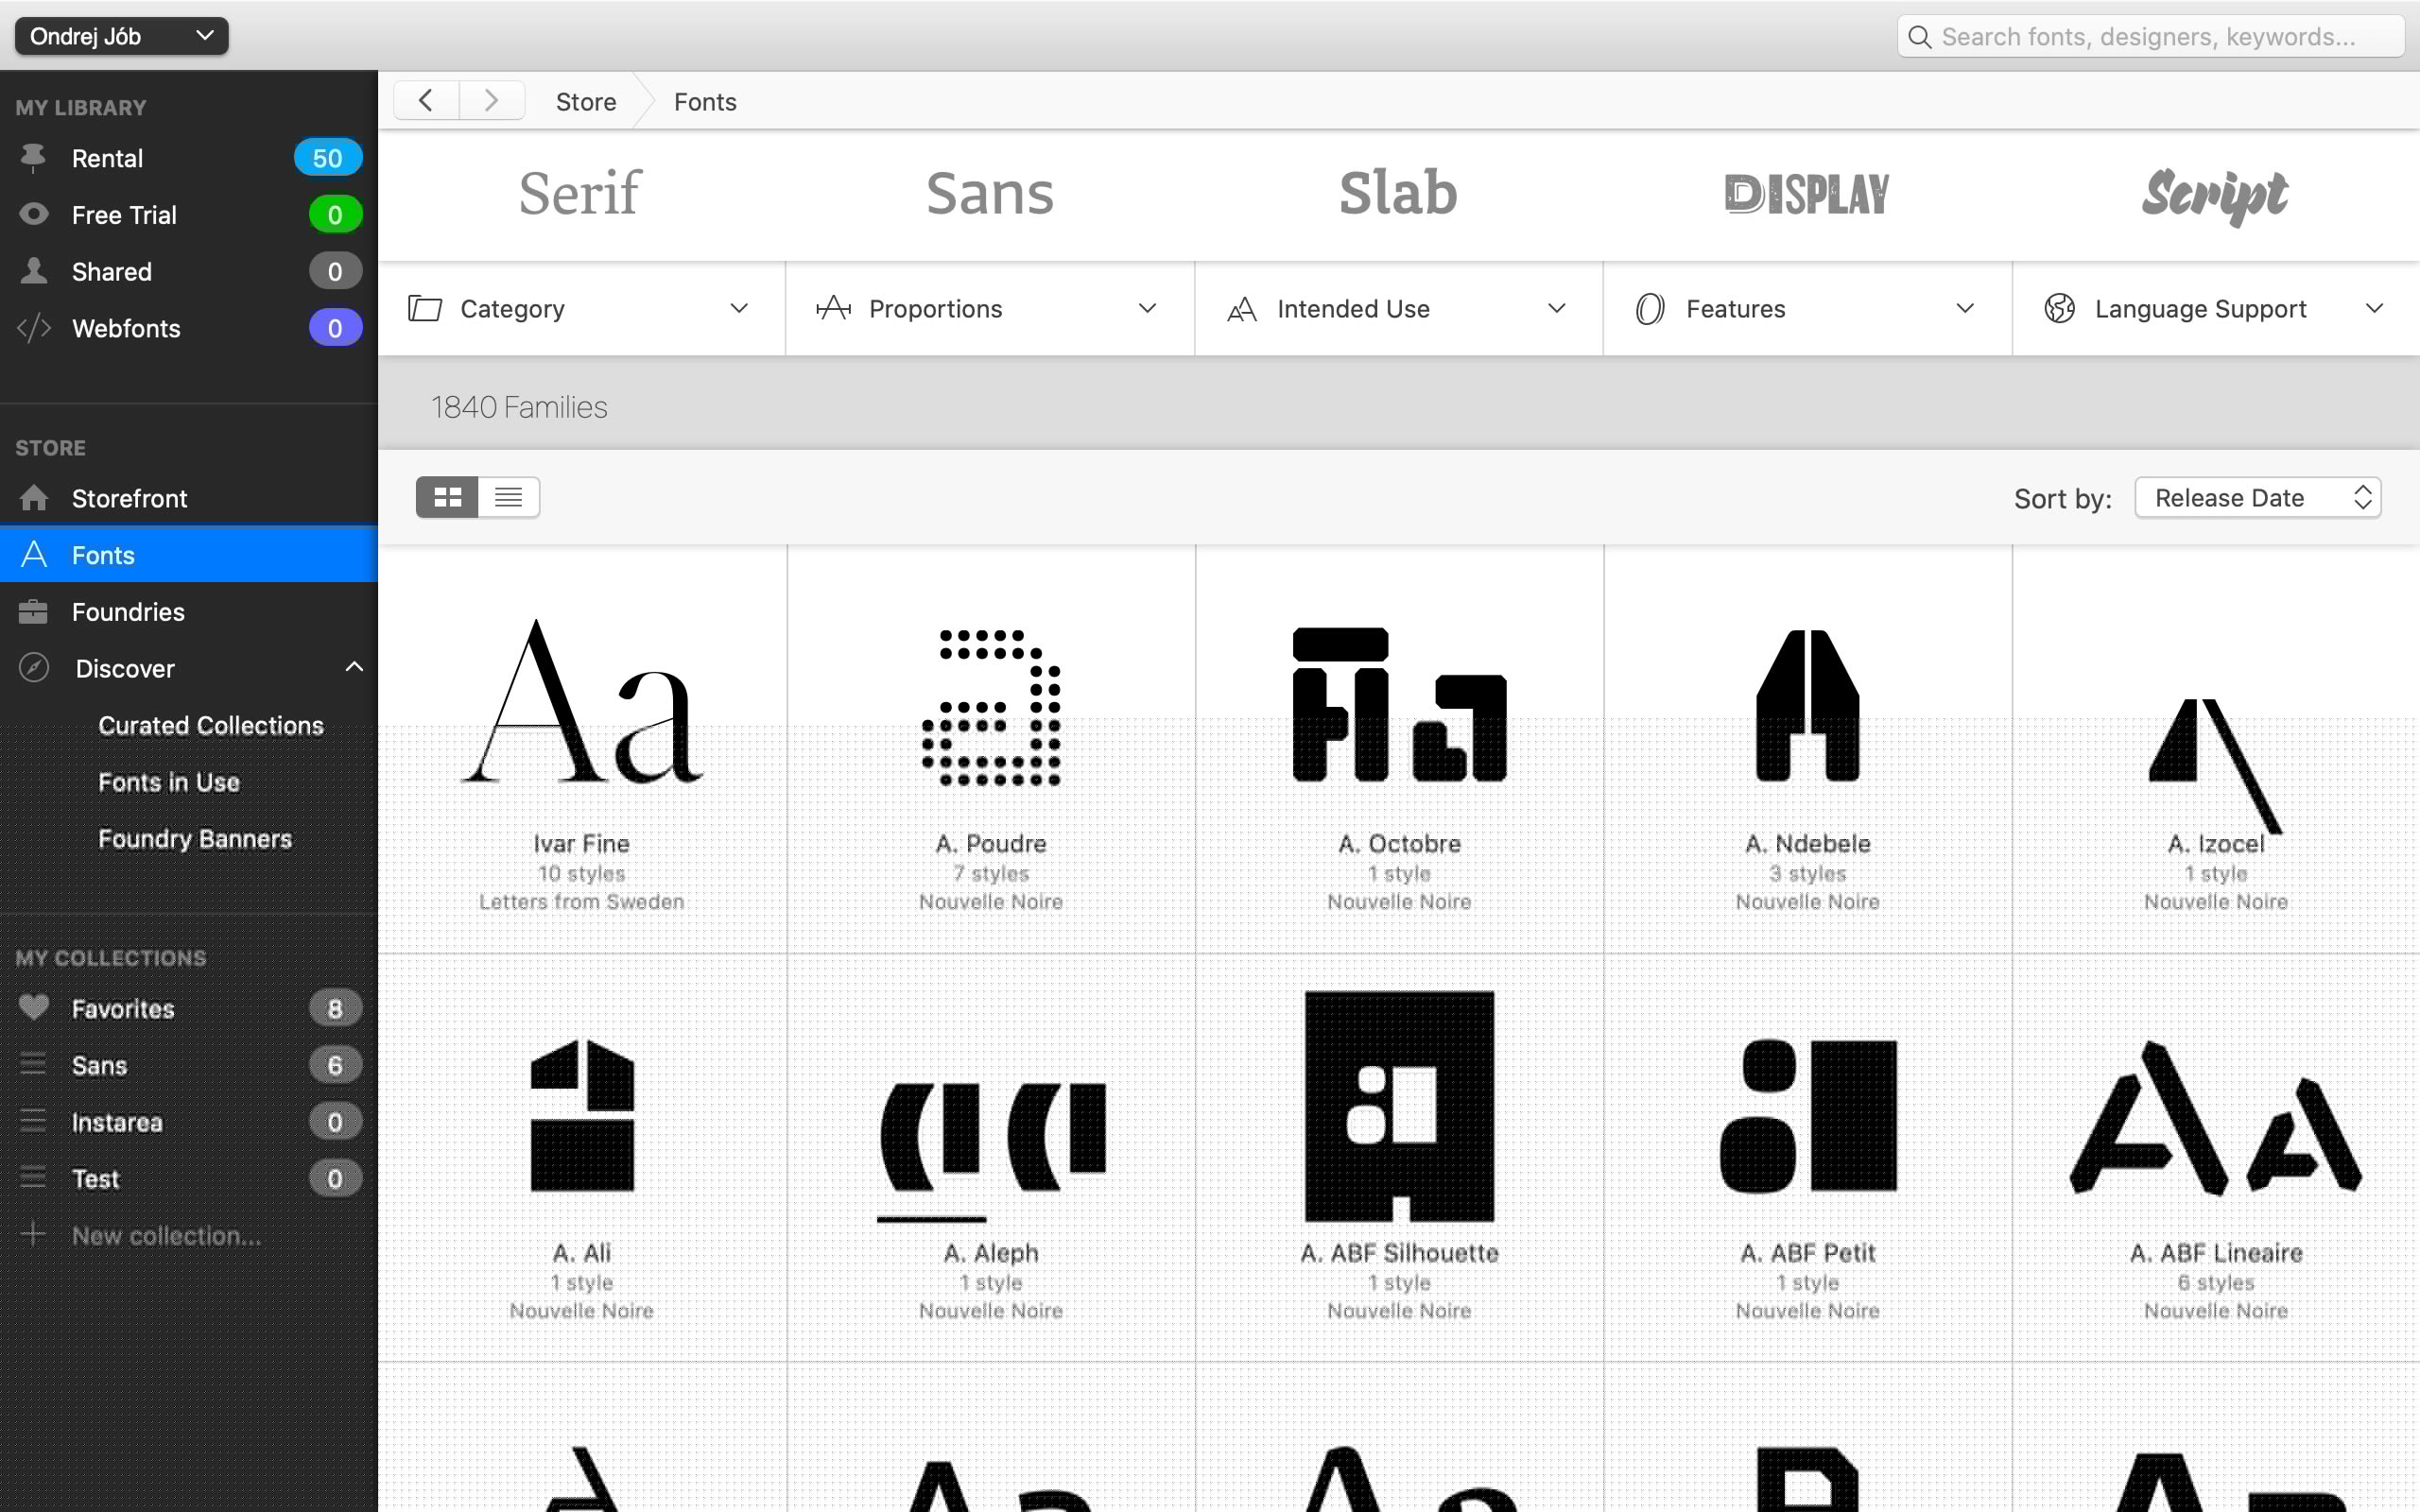The image size is (2420, 1512).
Task: Click the Proportions width icon
Action: [833, 309]
